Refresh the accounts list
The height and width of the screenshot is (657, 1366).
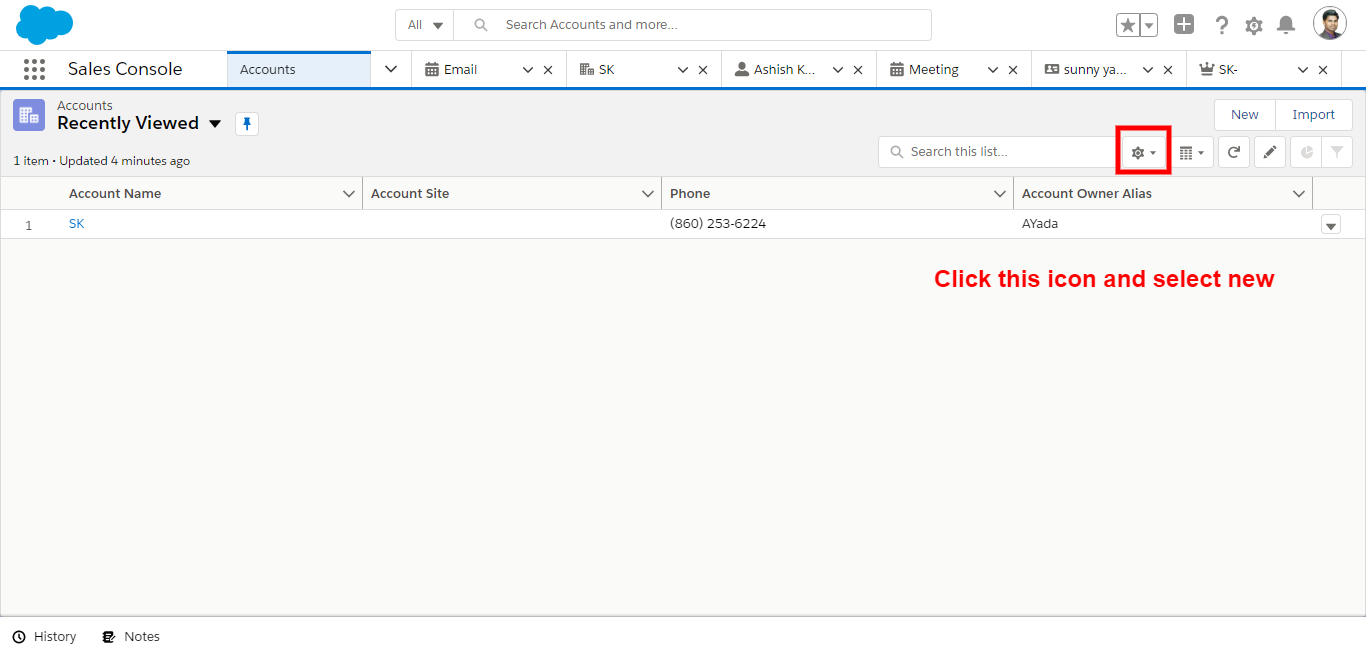tap(1234, 152)
